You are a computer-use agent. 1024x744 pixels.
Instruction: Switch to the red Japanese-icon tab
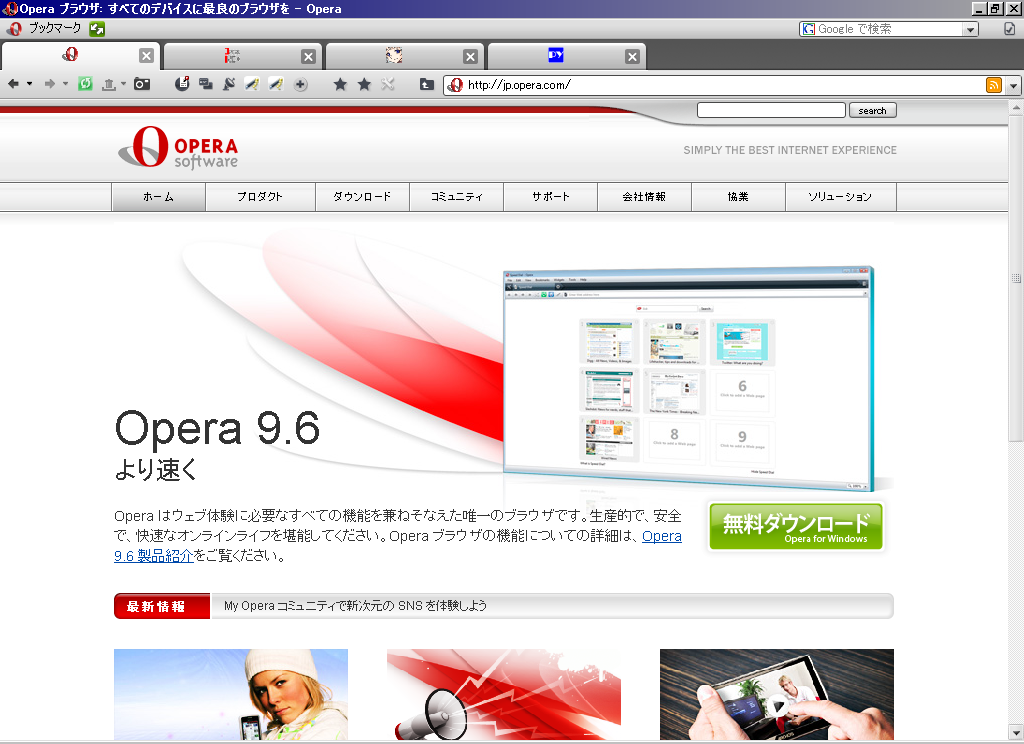pos(232,56)
